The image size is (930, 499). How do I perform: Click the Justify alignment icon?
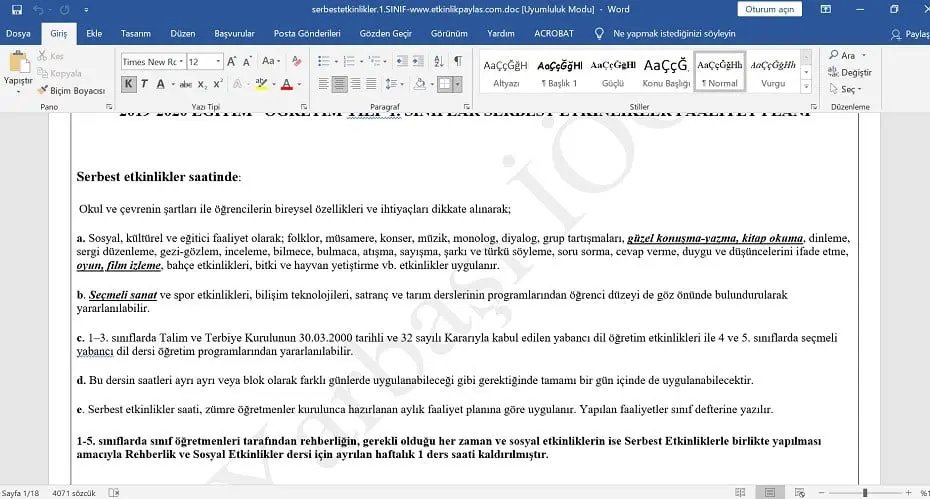click(x=371, y=84)
